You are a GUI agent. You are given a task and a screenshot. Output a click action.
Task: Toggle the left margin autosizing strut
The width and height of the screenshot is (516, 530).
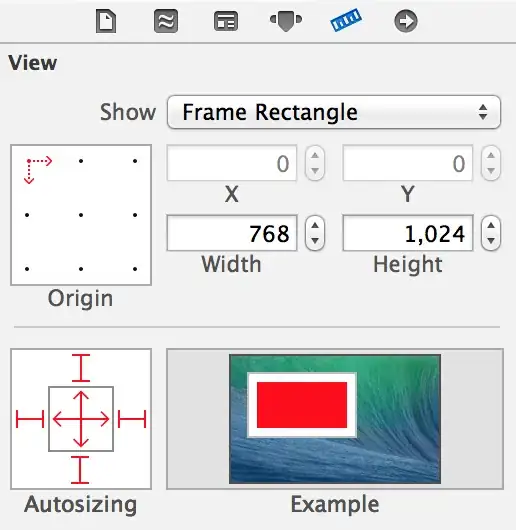pos(30,419)
